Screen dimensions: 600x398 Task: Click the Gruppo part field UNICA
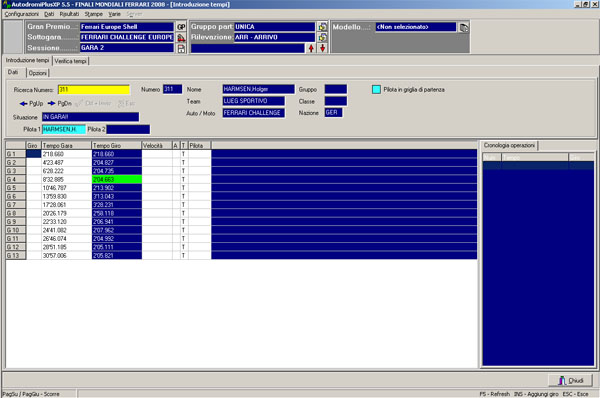(x=274, y=27)
